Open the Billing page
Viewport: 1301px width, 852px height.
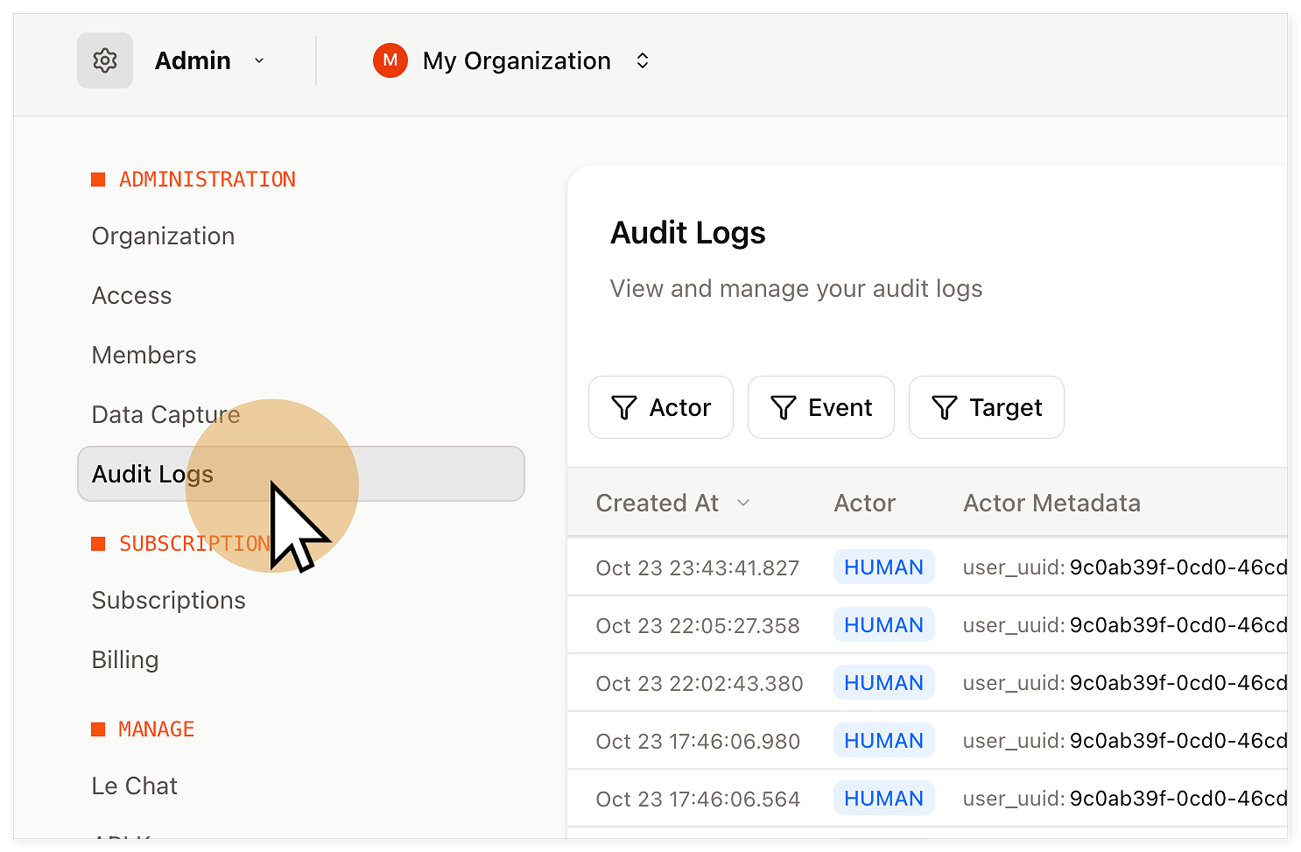(x=125, y=660)
